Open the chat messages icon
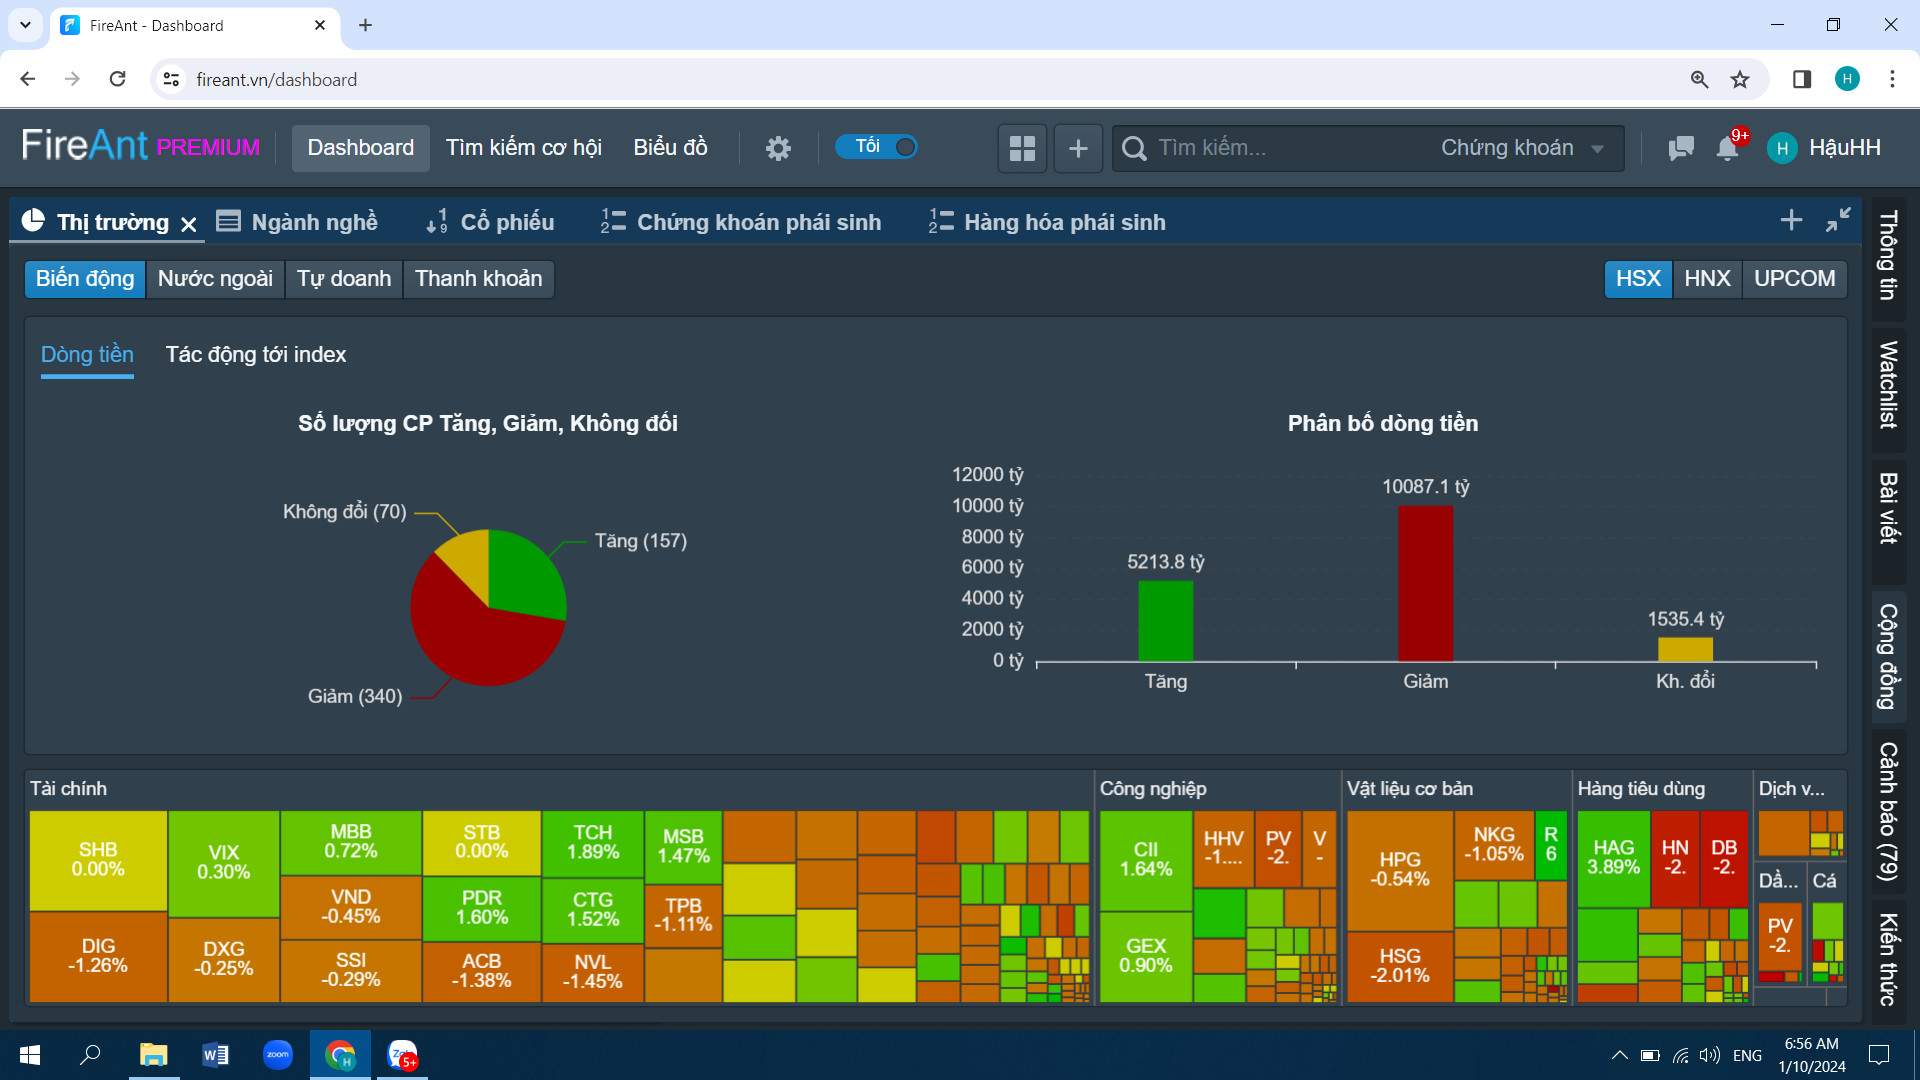Viewport: 1920px width, 1080px height. point(1680,148)
